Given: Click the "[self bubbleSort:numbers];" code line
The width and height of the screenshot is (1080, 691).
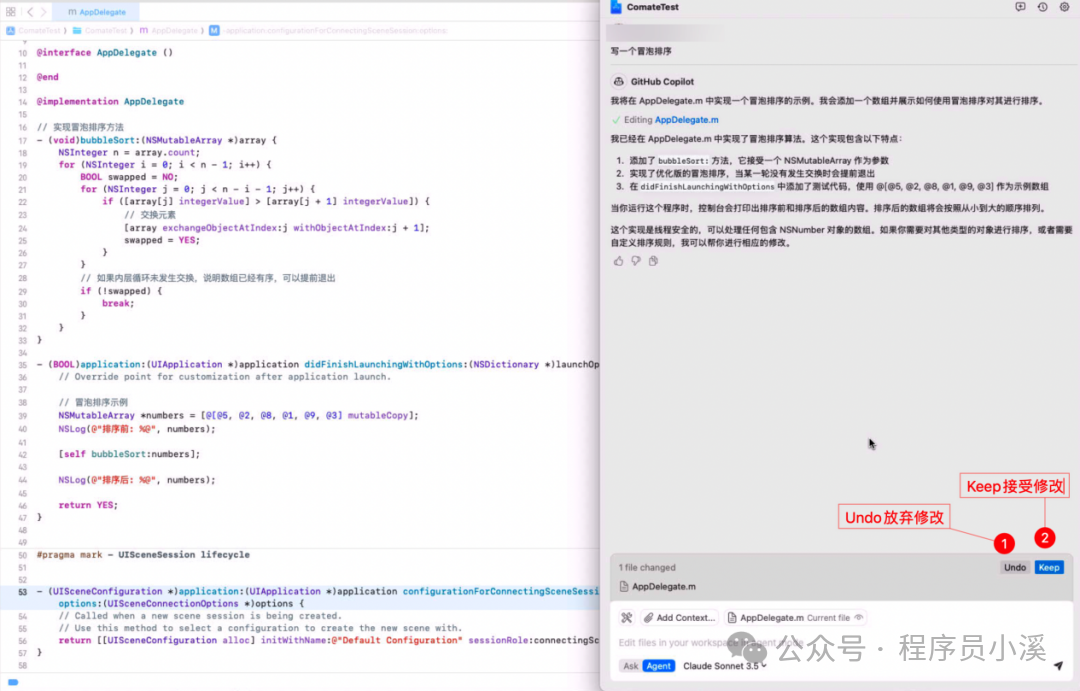Looking at the screenshot, I should (129, 454).
